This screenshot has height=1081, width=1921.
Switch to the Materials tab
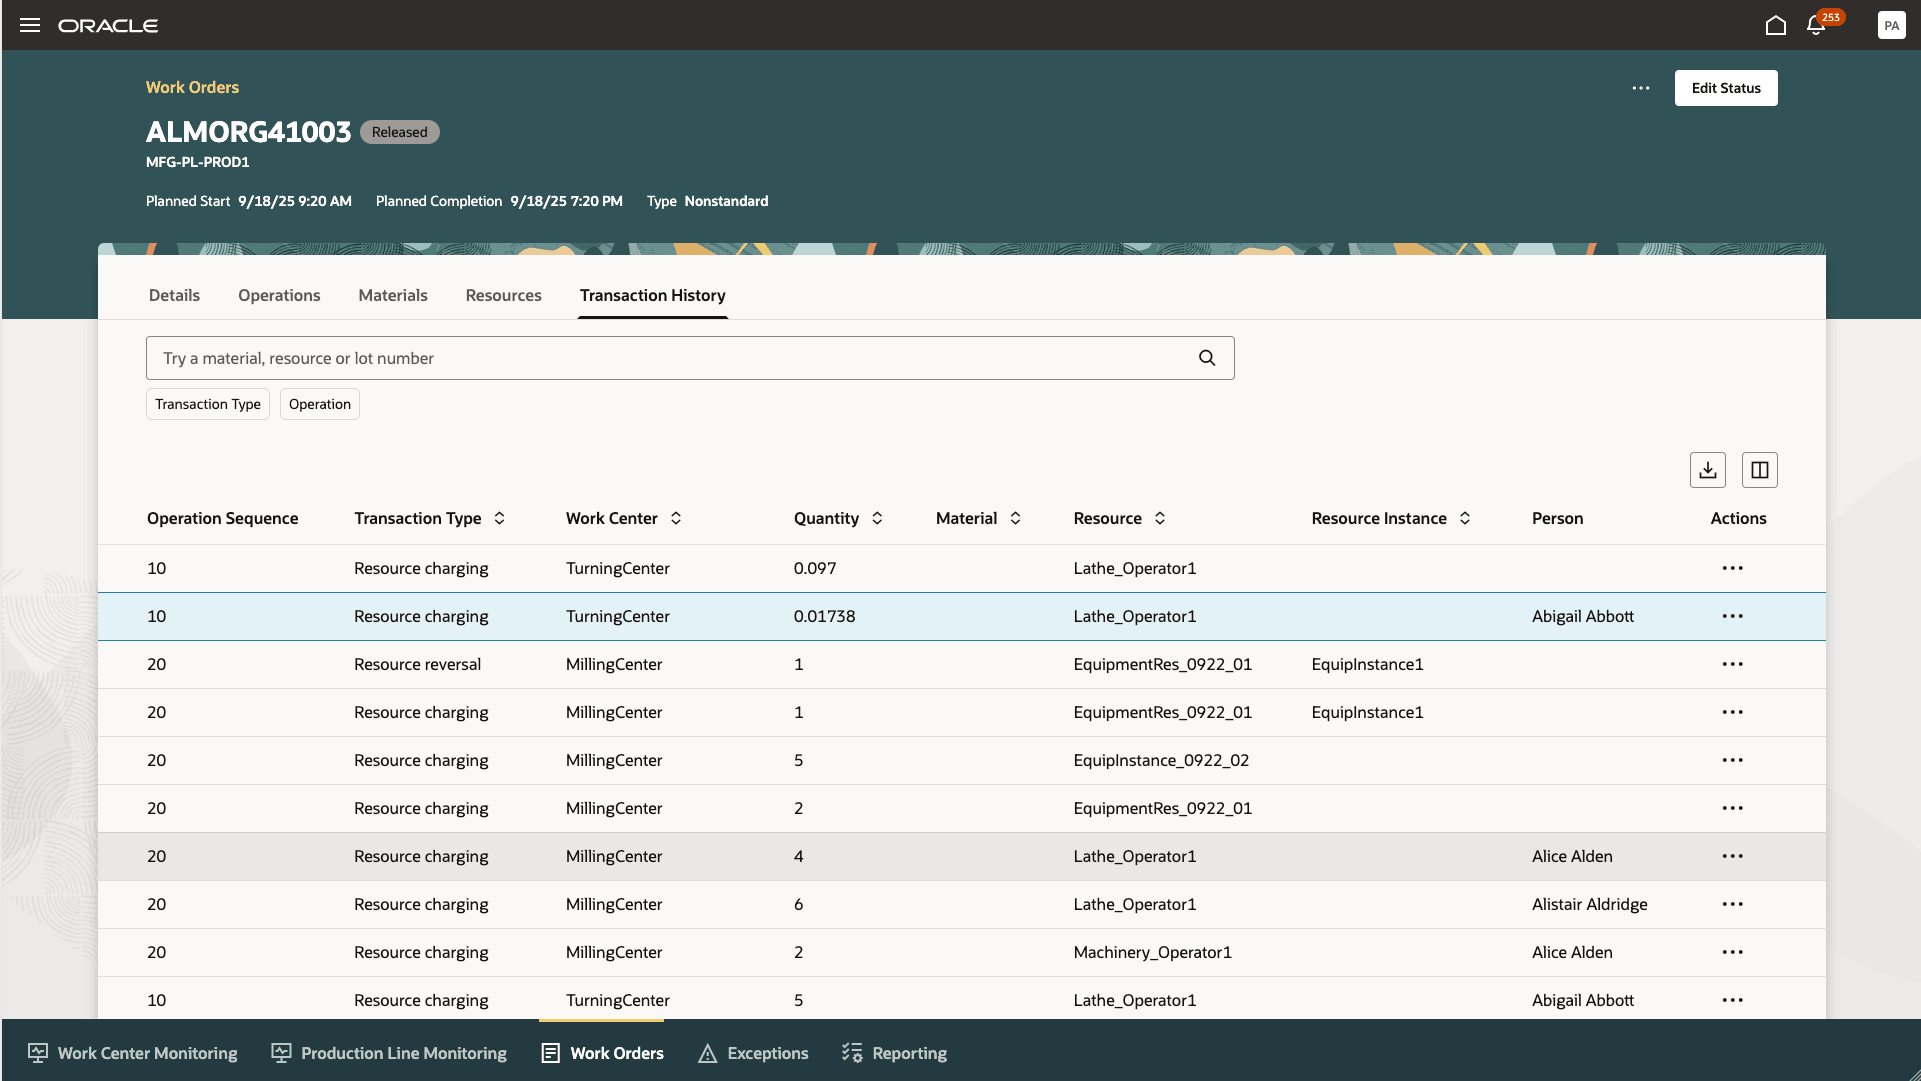click(392, 295)
